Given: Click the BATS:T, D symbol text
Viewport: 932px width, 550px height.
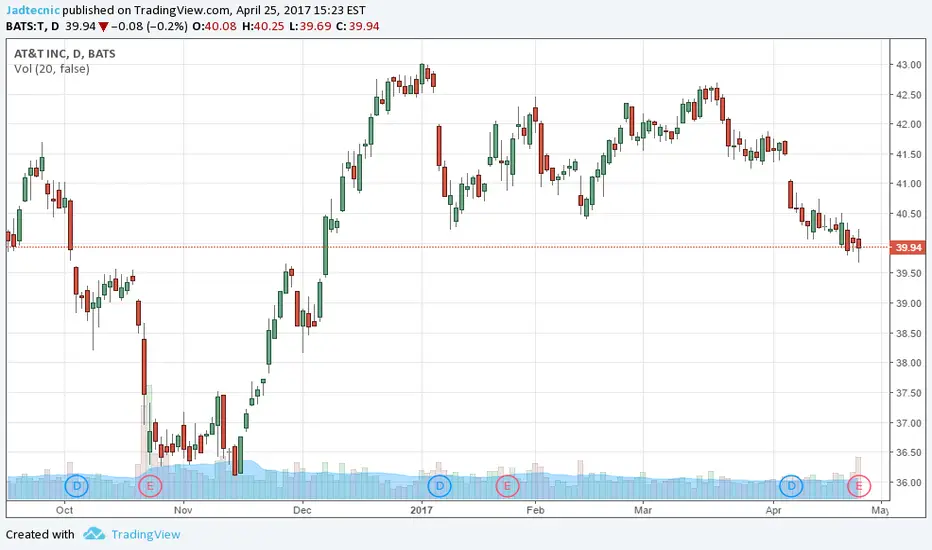Looking at the screenshot, I should click(x=33, y=26).
